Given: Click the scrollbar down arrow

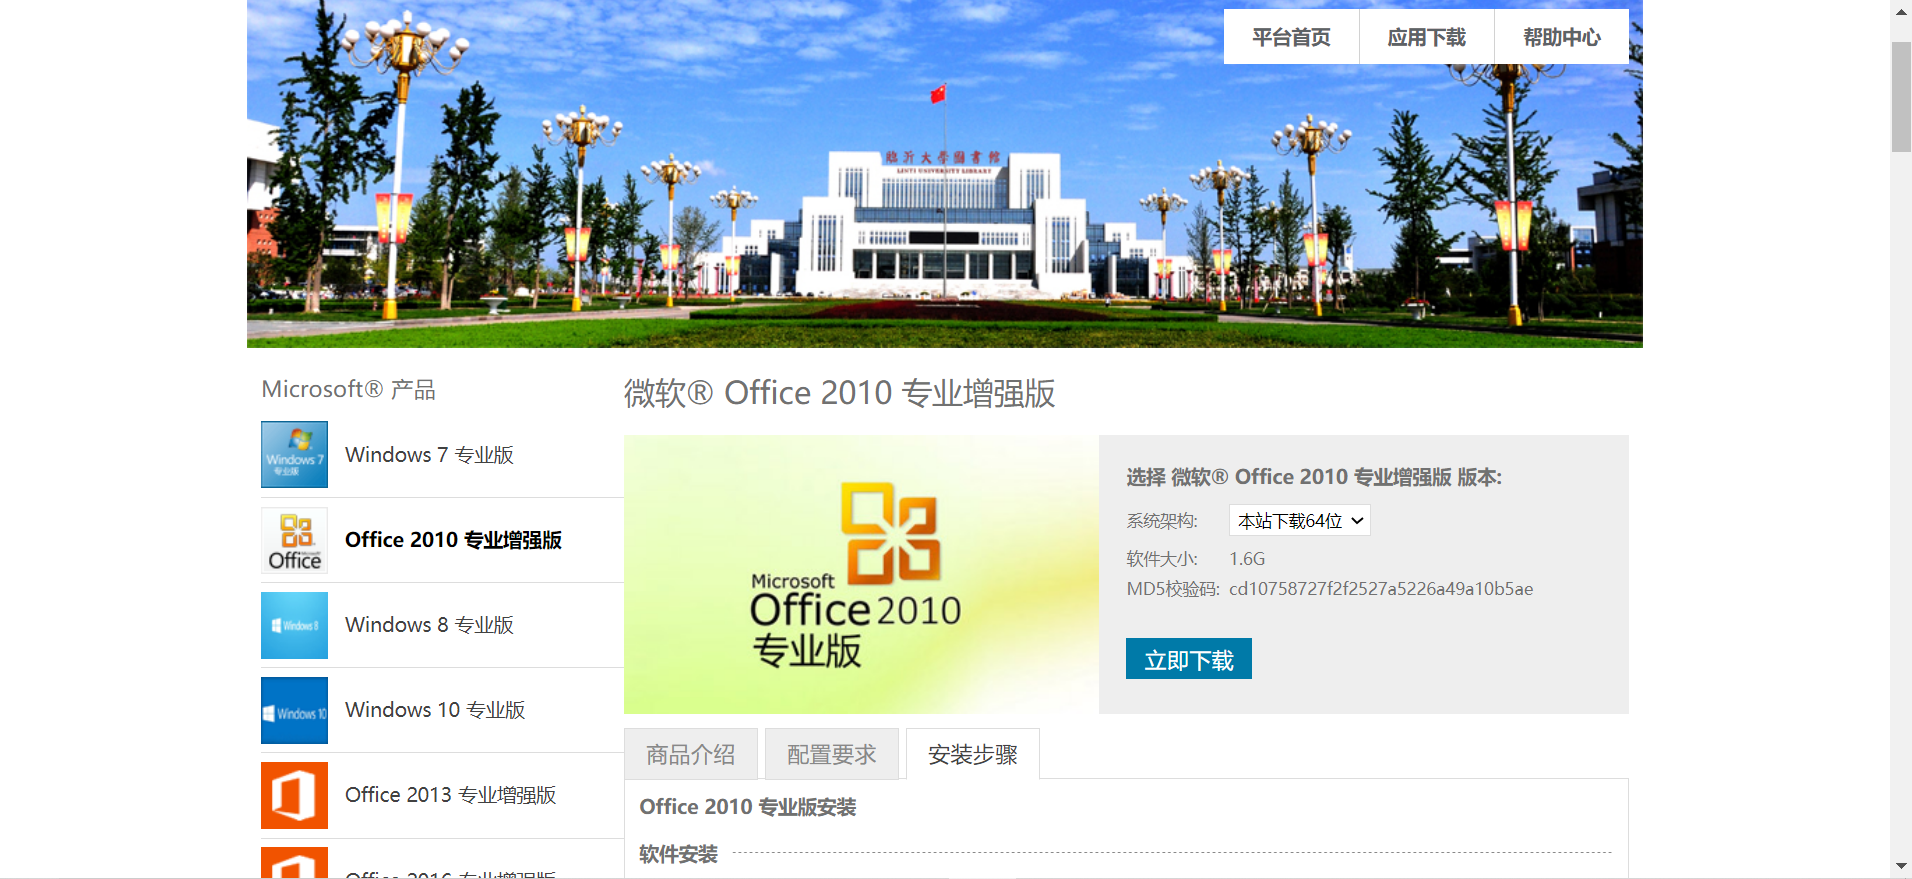Looking at the screenshot, I should [x=1901, y=867].
